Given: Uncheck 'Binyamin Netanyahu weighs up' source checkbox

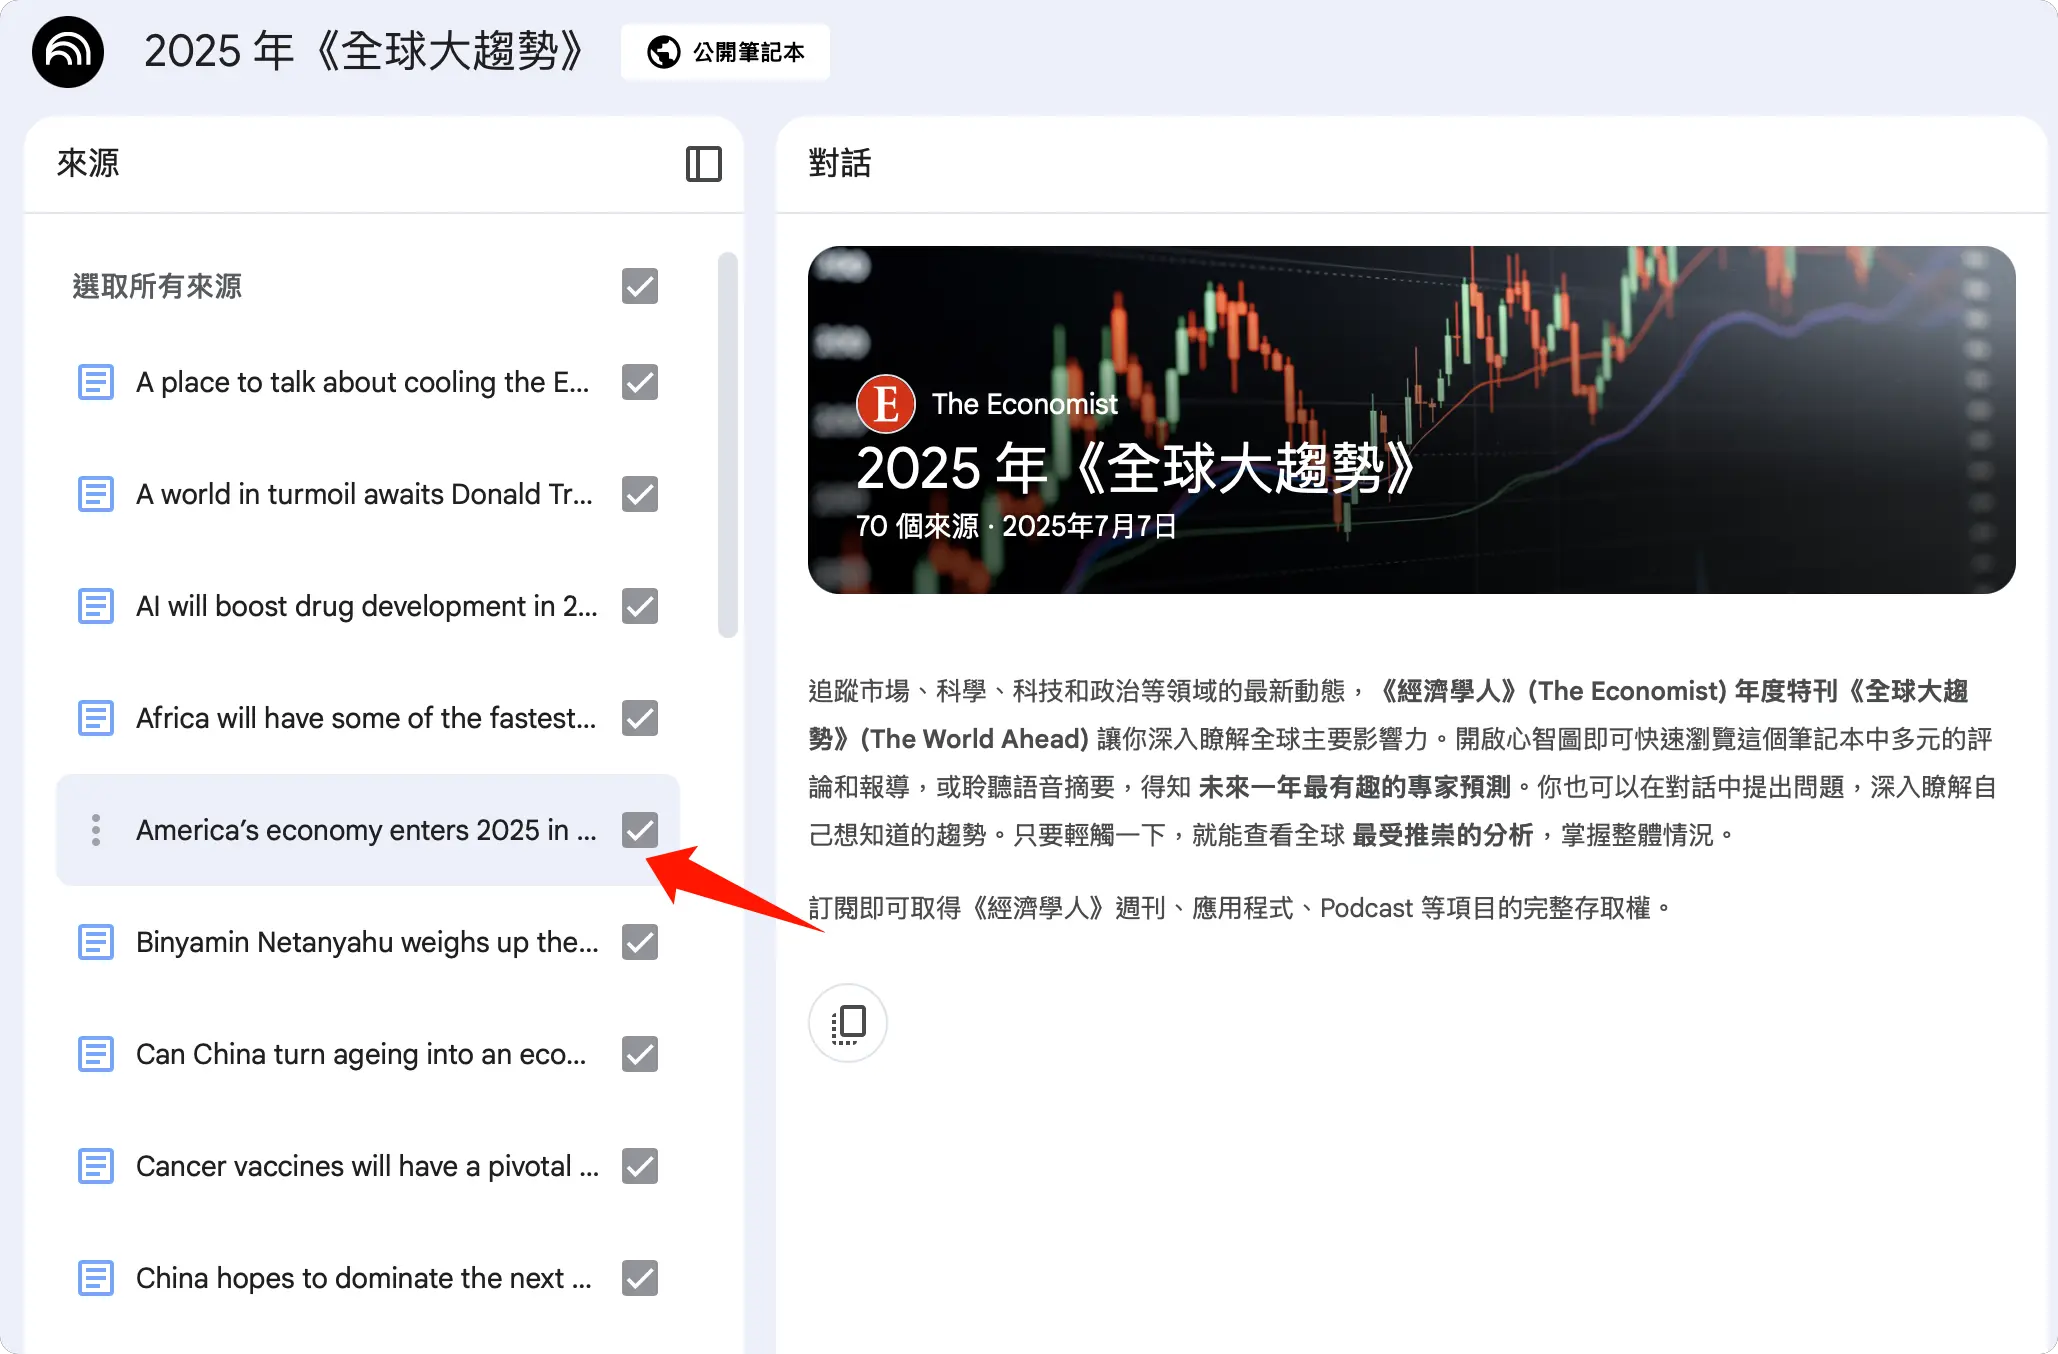Looking at the screenshot, I should (x=640, y=942).
